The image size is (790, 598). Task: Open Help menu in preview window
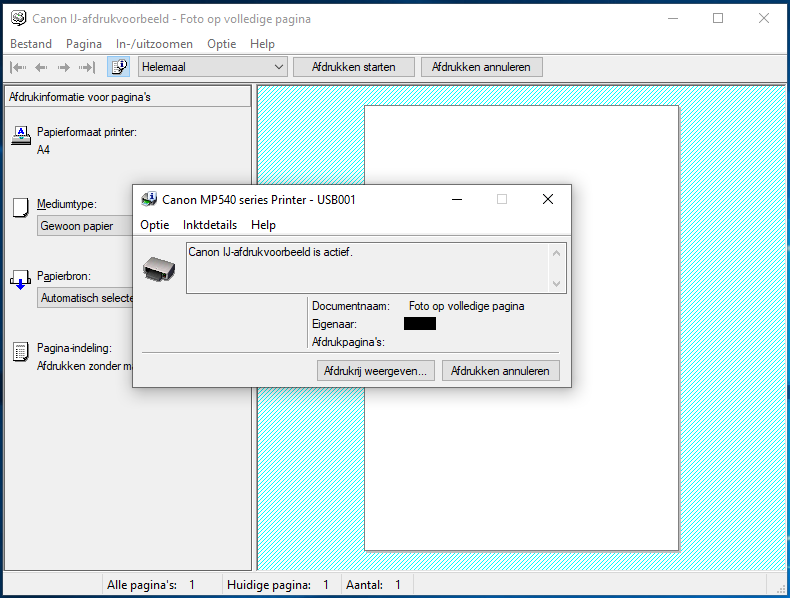point(262,44)
